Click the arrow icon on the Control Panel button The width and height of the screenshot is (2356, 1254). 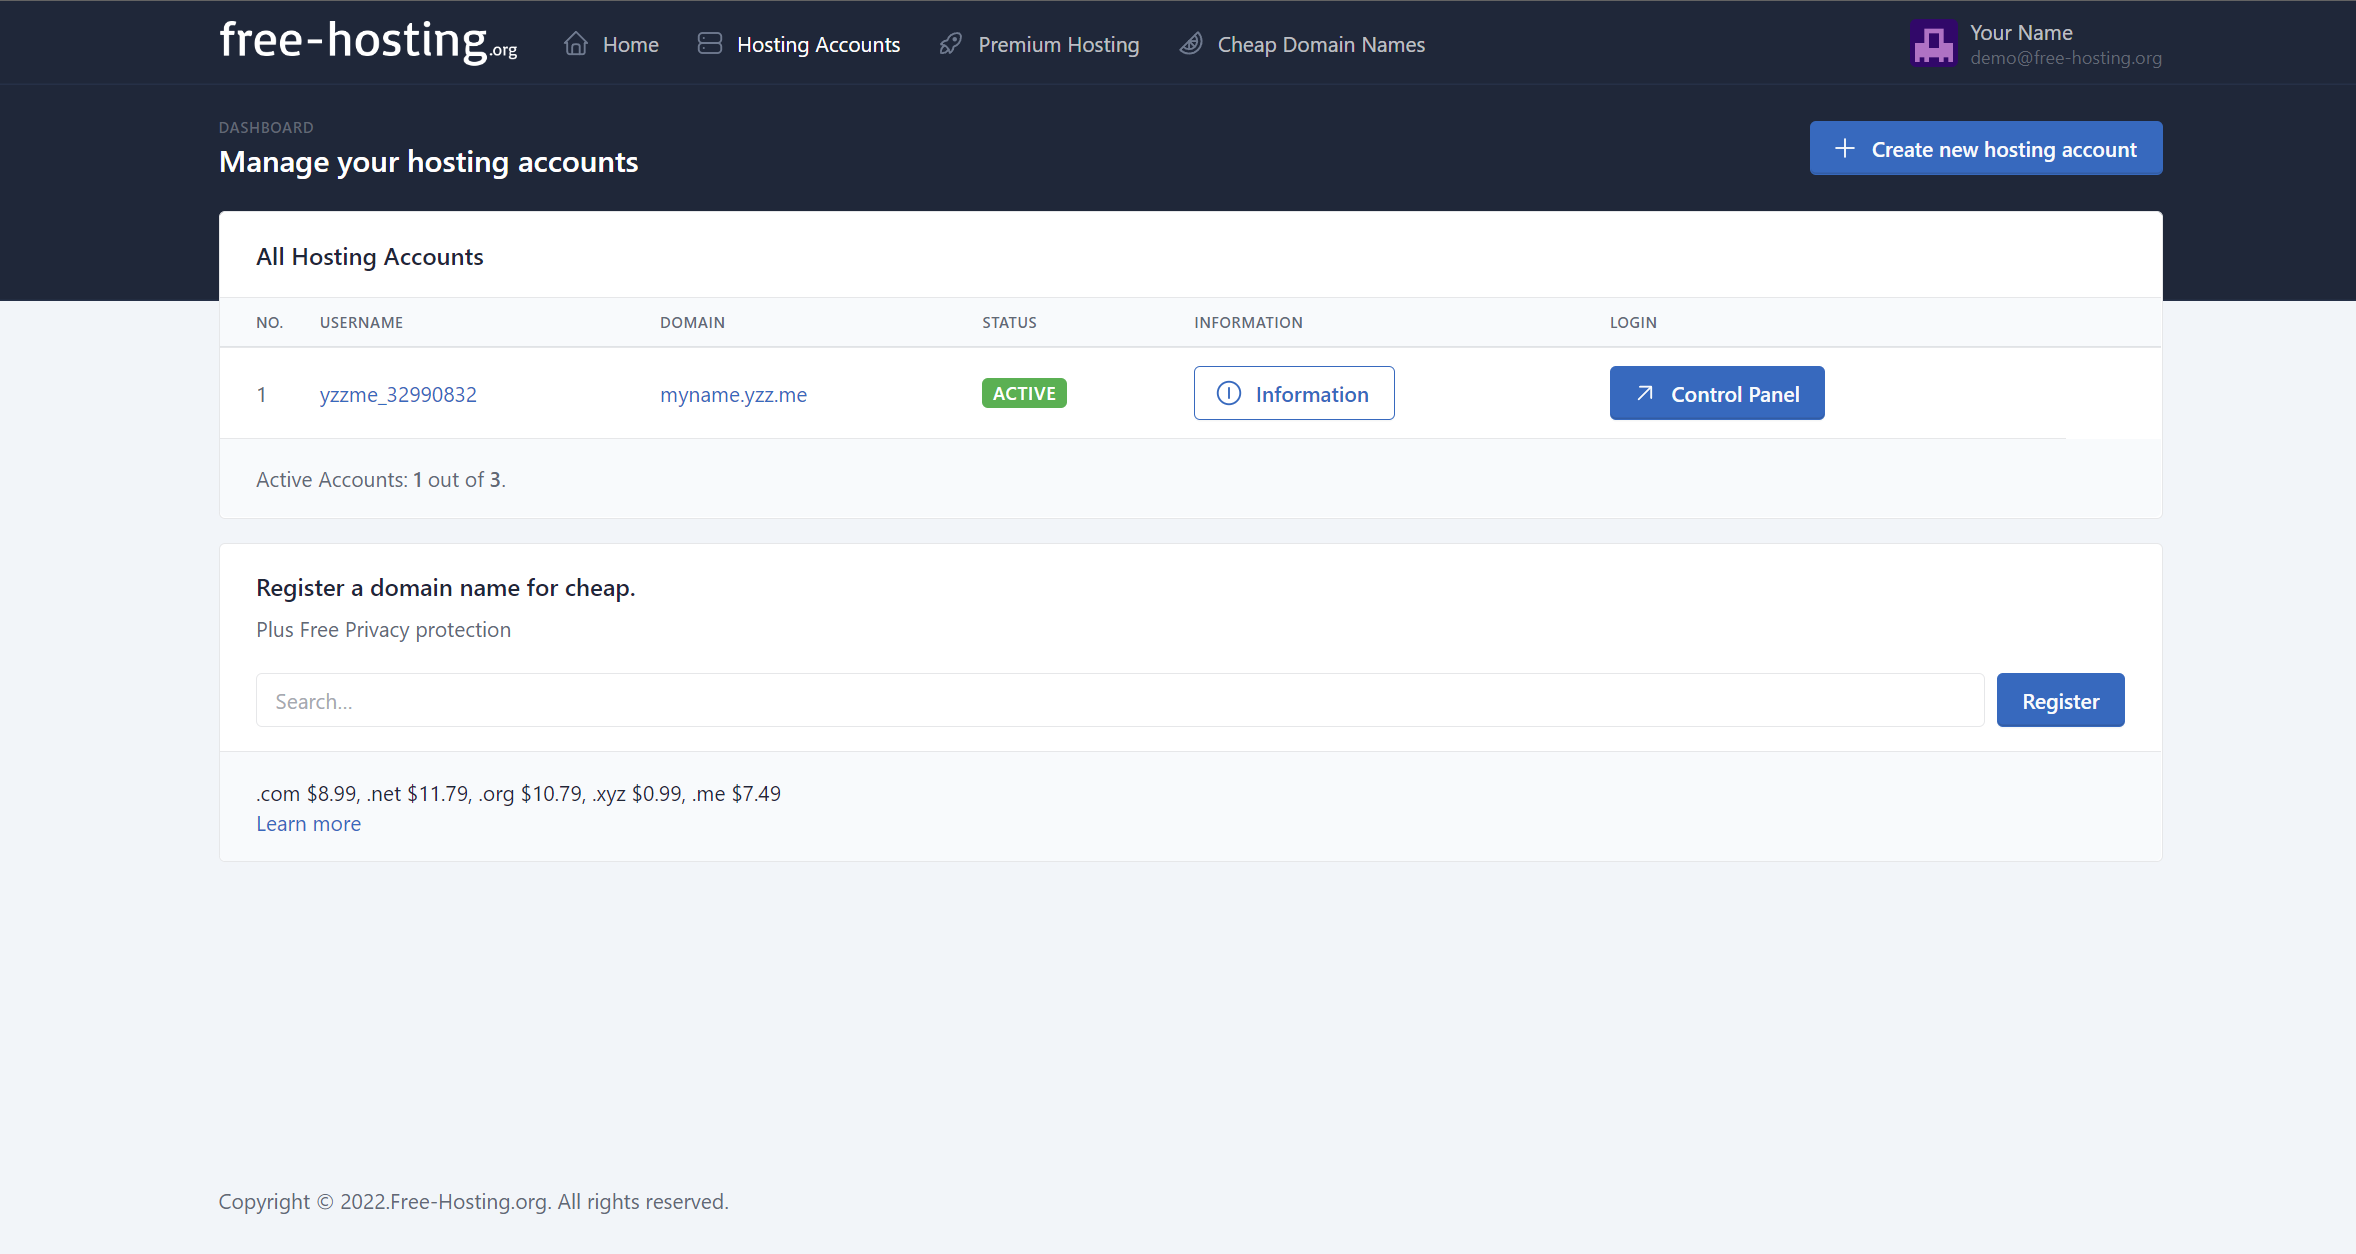pyautogui.click(x=1645, y=393)
